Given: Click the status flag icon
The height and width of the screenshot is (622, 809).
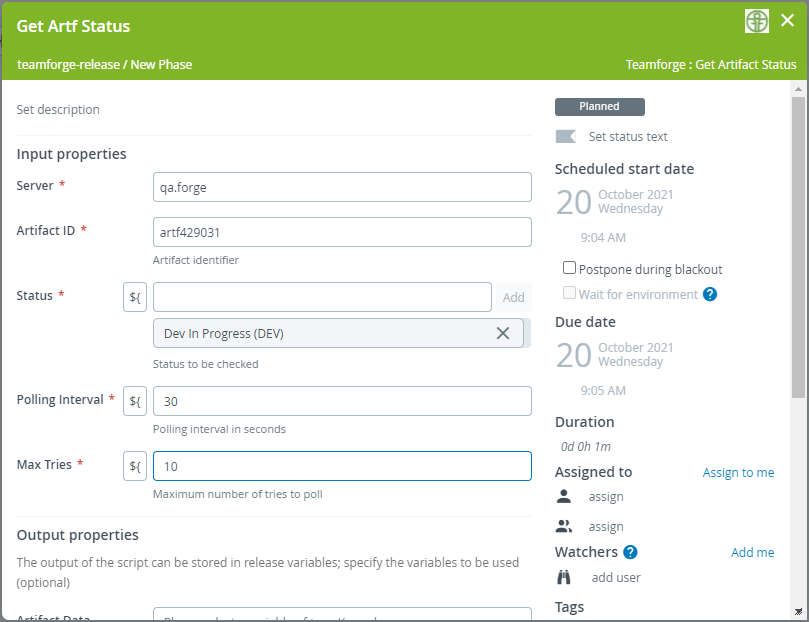Looking at the screenshot, I should pyautogui.click(x=566, y=136).
